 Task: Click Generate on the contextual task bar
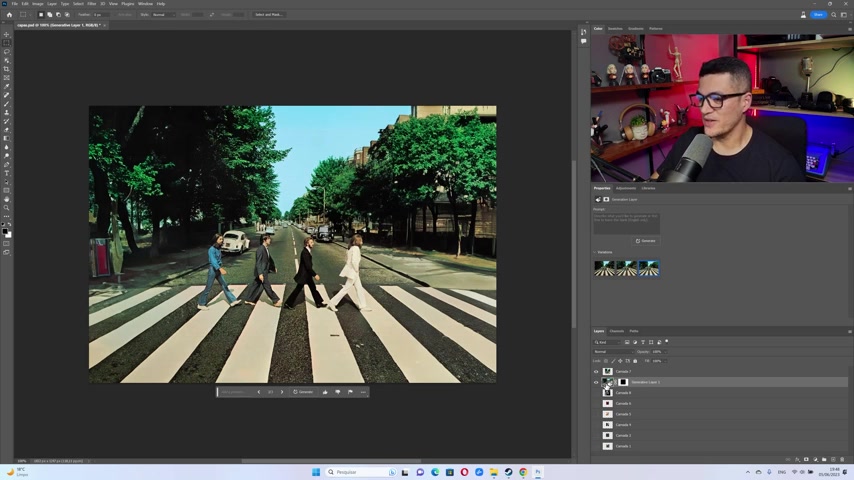[303, 392]
